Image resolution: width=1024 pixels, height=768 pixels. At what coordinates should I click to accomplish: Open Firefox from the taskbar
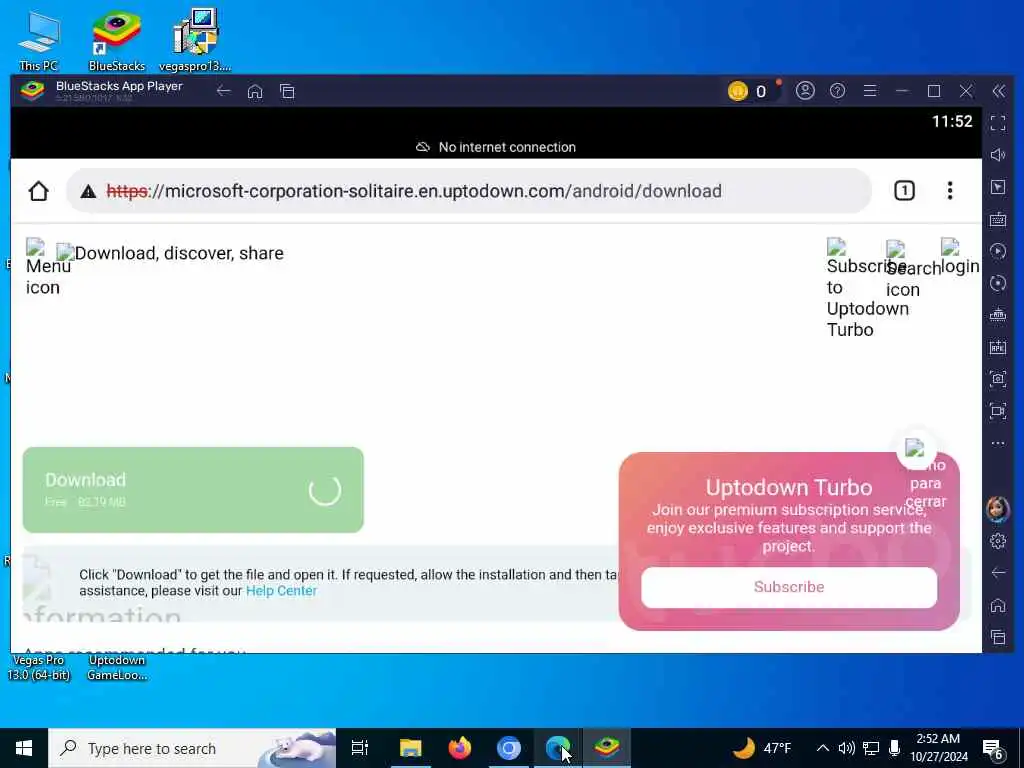(460, 748)
